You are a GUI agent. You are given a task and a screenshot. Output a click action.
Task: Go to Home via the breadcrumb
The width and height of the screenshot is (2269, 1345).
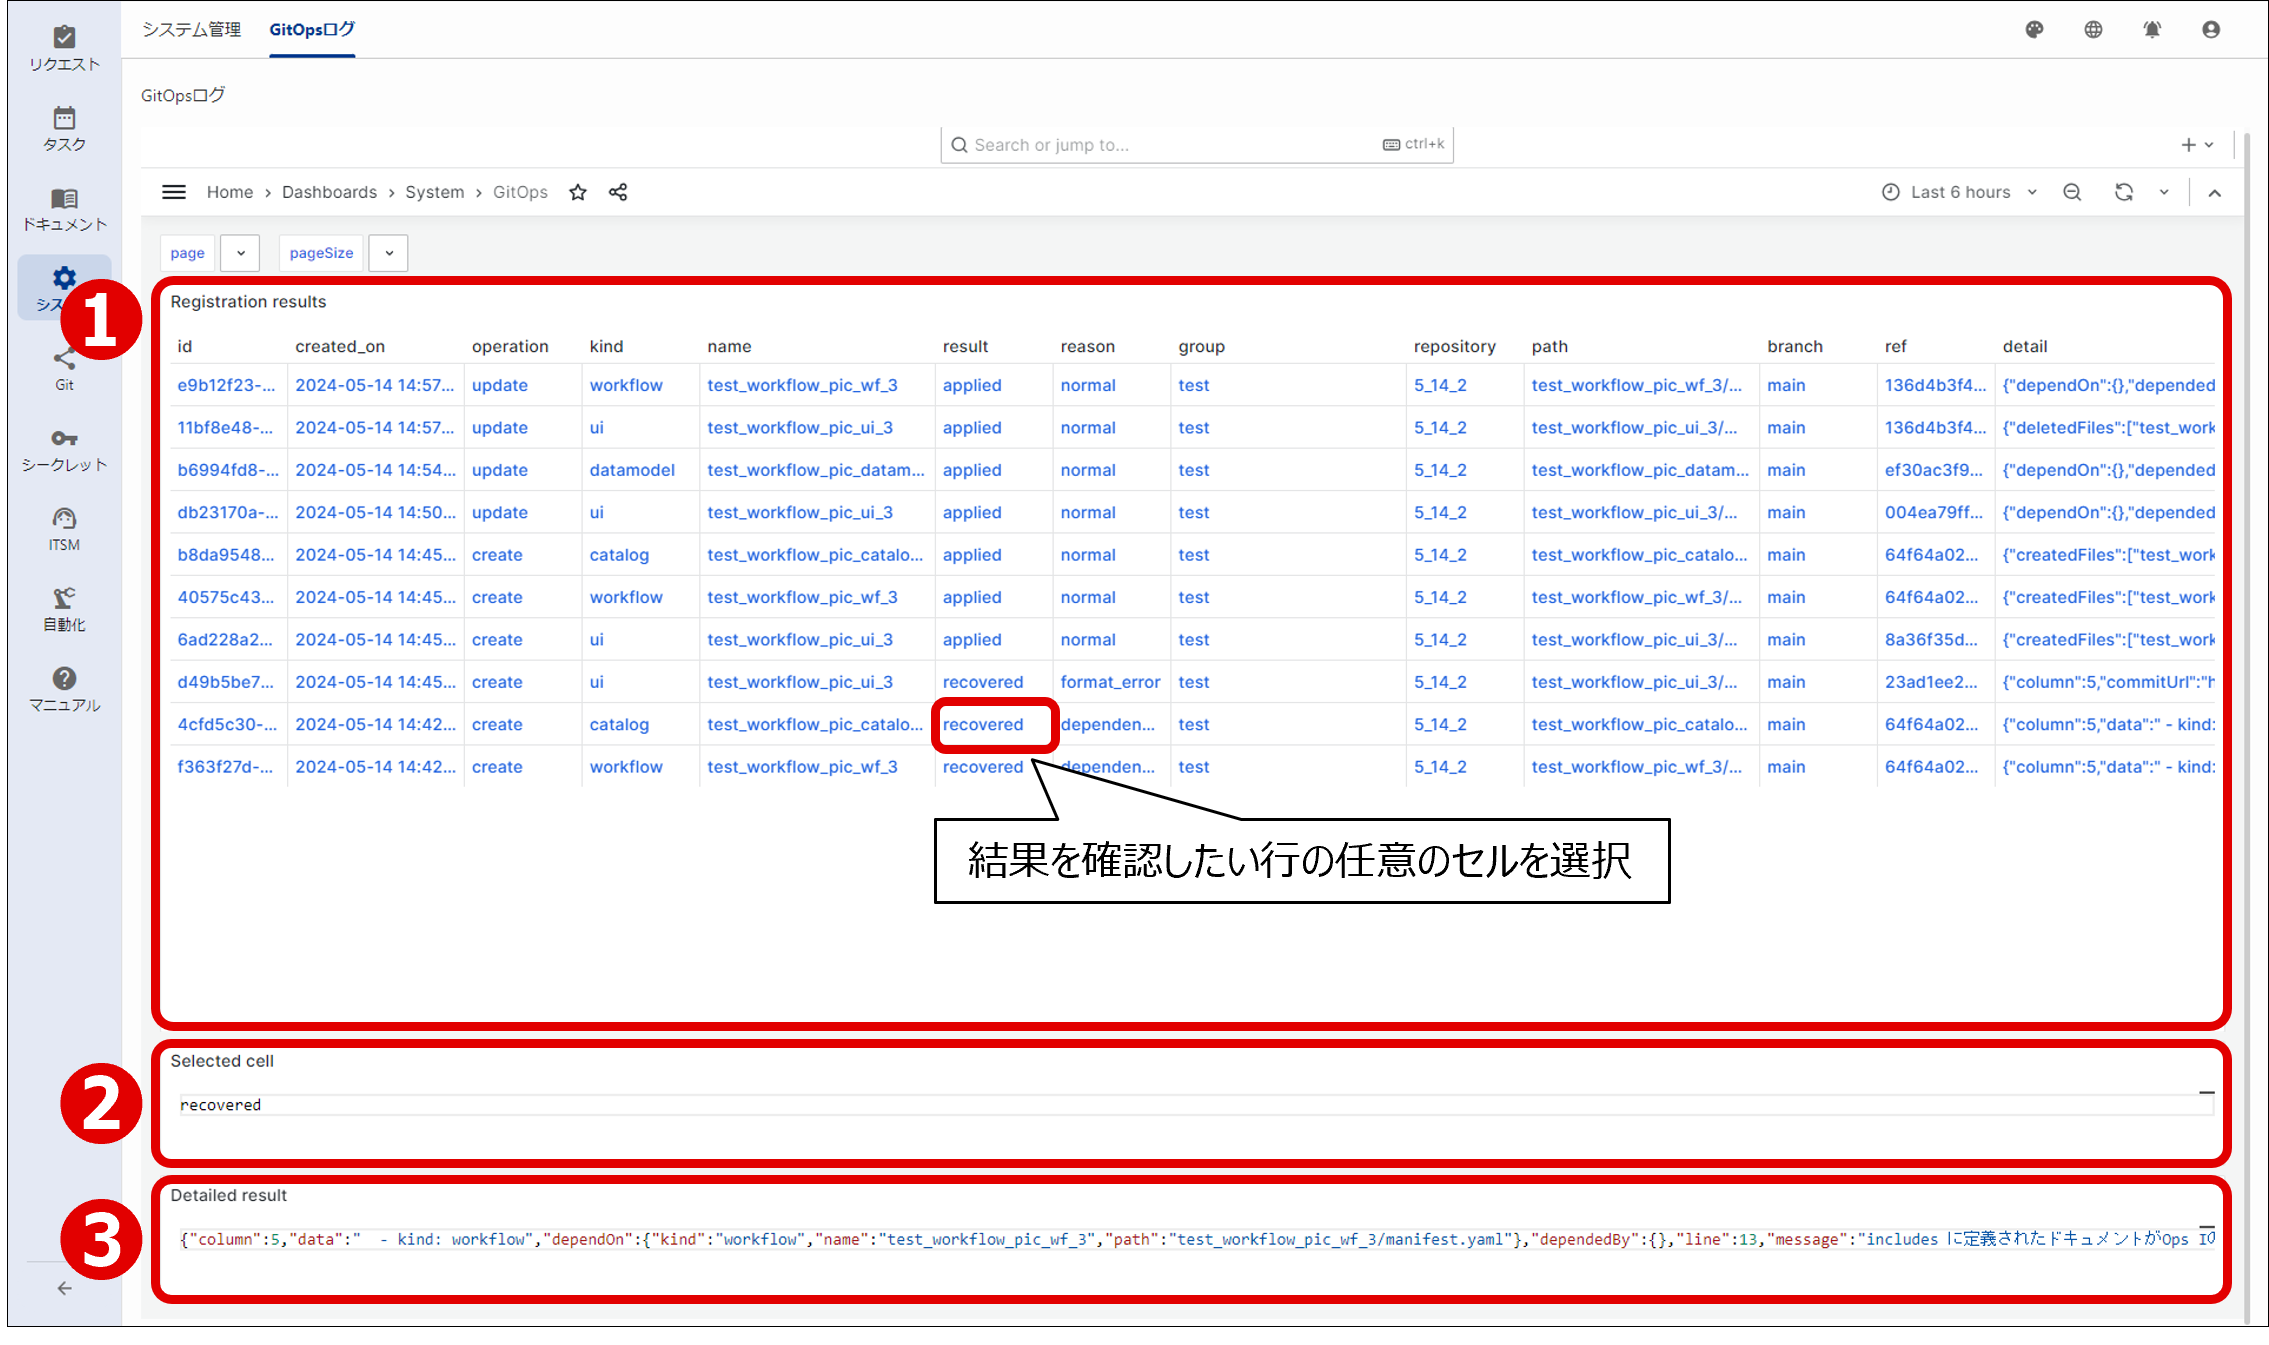pyautogui.click(x=230, y=191)
